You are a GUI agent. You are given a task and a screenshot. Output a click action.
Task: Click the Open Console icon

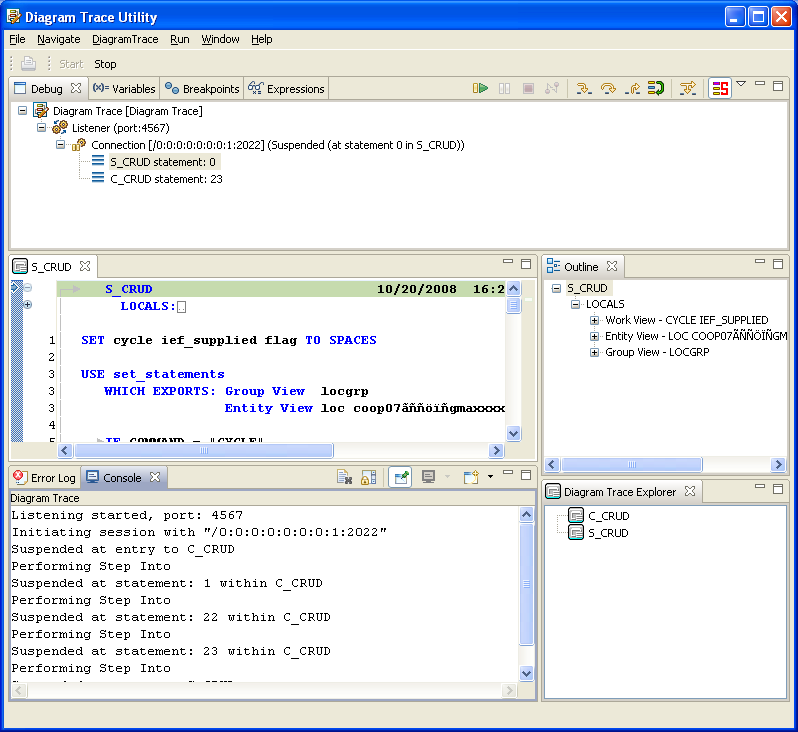(x=471, y=478)
